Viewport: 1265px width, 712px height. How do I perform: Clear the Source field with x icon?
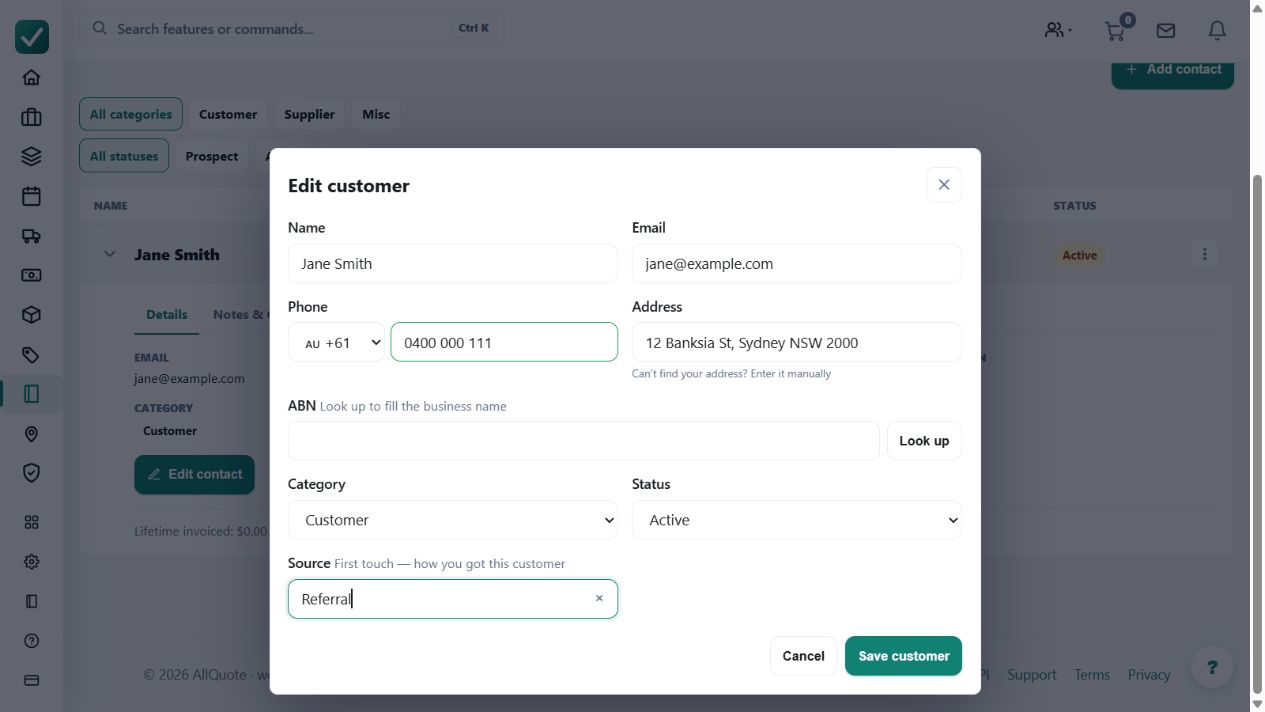599,598
